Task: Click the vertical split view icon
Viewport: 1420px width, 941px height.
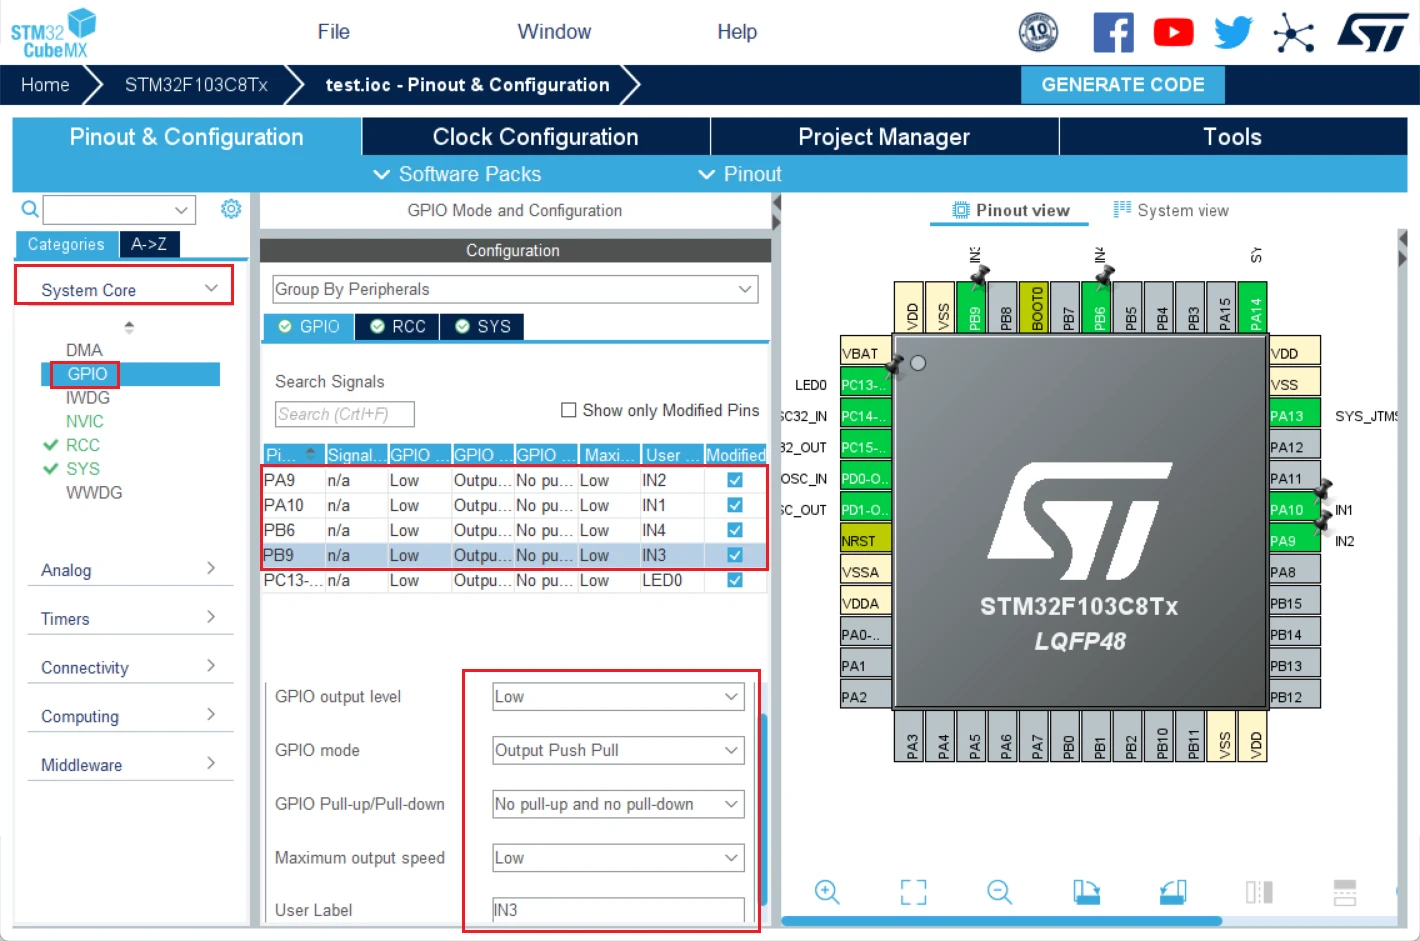Action: tap(1259, 891)
